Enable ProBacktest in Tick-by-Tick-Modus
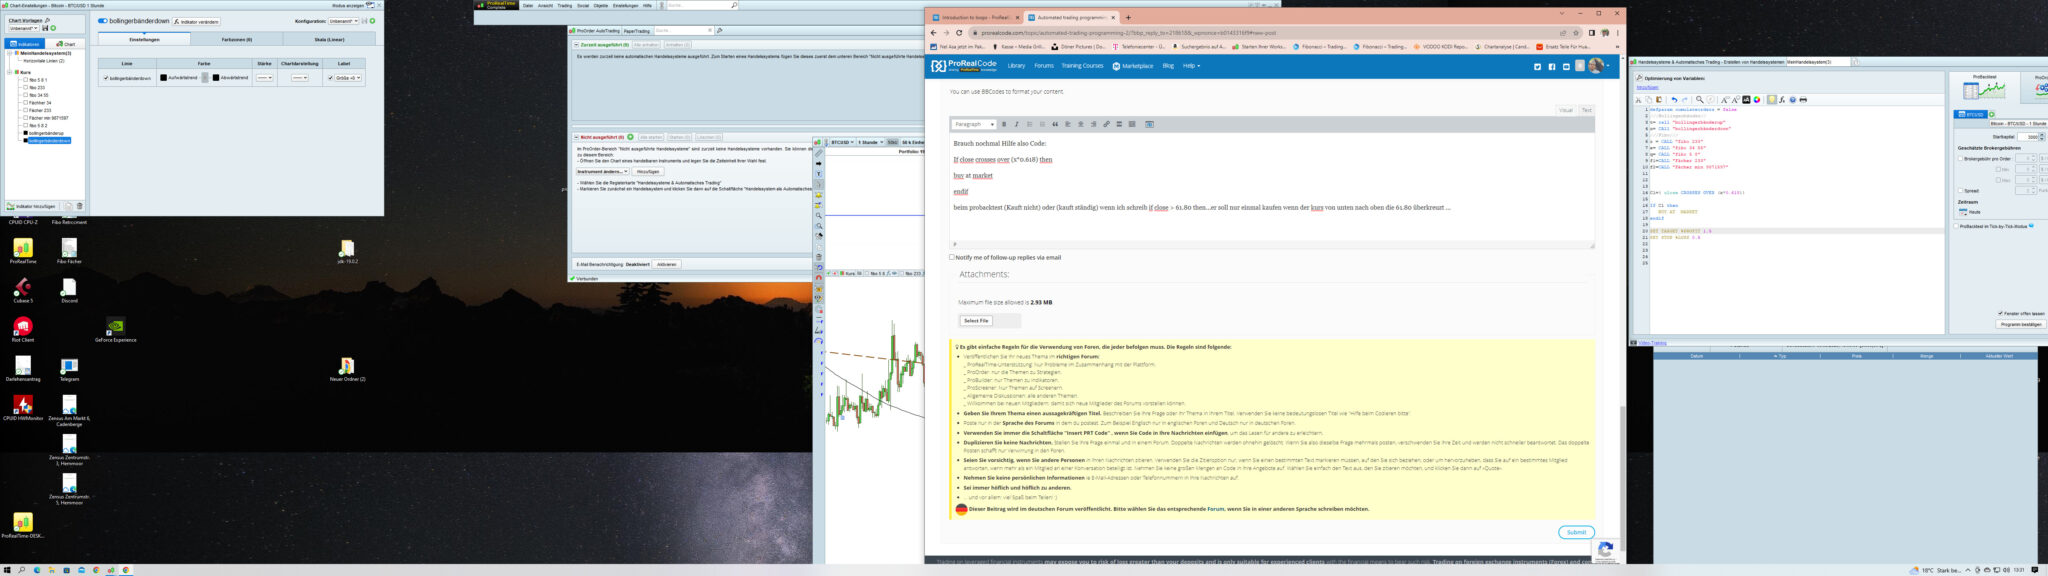Viewport: 2048px width, 576px height. click(1956, 226)
